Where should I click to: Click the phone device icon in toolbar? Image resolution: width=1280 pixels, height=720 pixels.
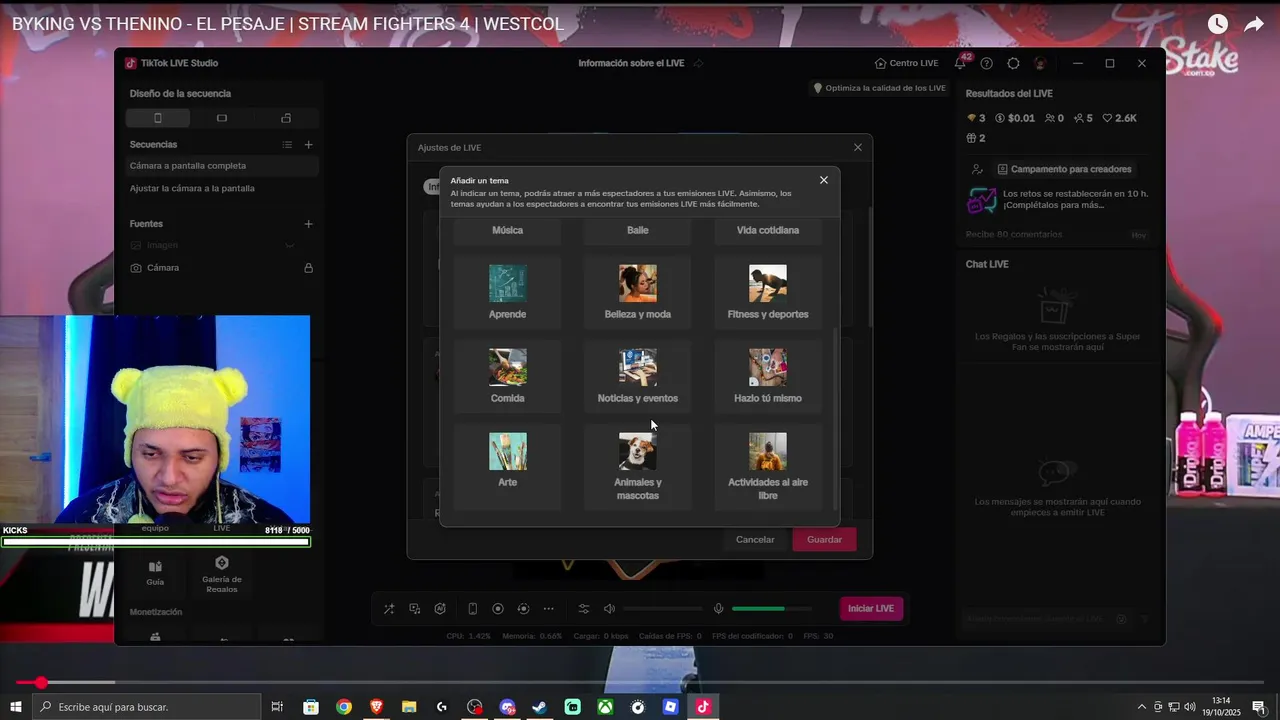[x=473, y=609]
